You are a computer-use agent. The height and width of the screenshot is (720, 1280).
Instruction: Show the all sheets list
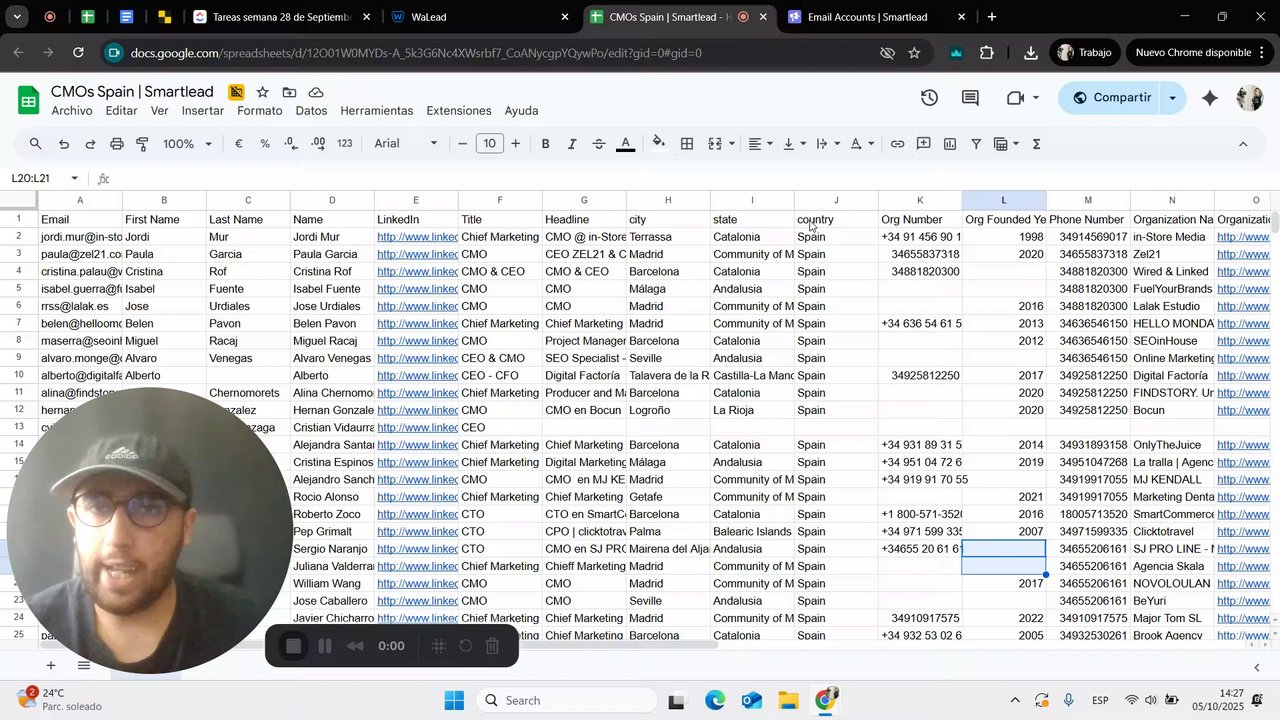pyautogui.click(x=84, y=666)
